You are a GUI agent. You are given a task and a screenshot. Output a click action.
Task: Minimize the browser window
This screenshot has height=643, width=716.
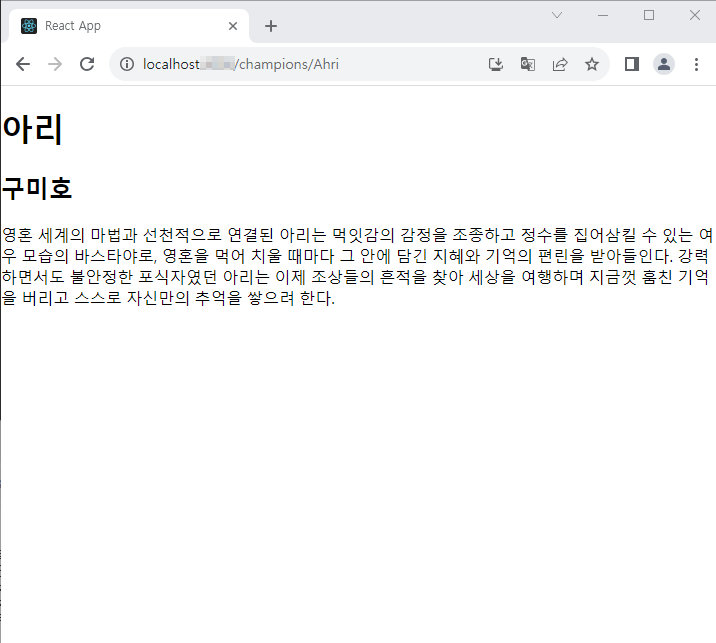603,15
